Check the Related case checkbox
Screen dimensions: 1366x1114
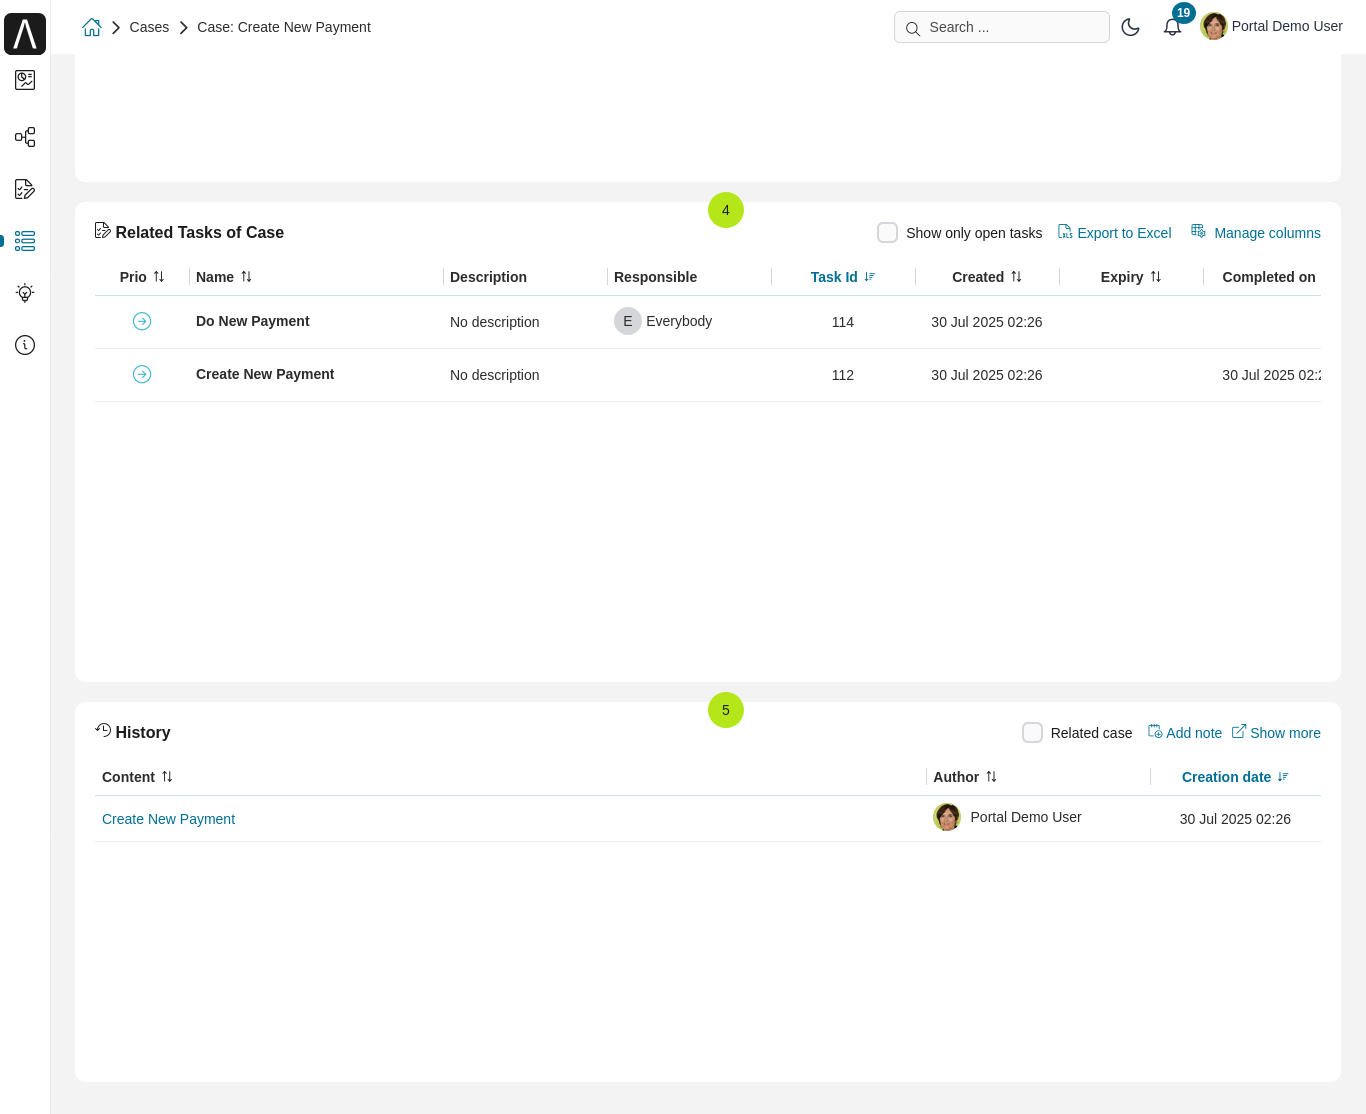point(1032,733)
